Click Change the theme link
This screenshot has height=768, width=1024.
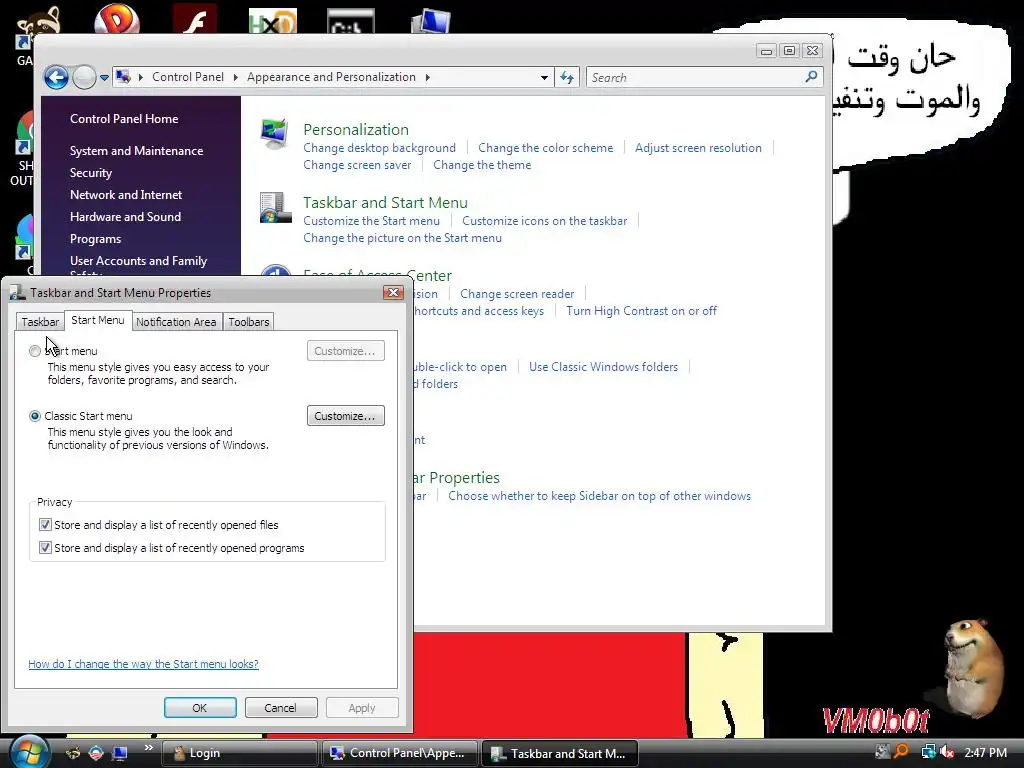(482, 165)
